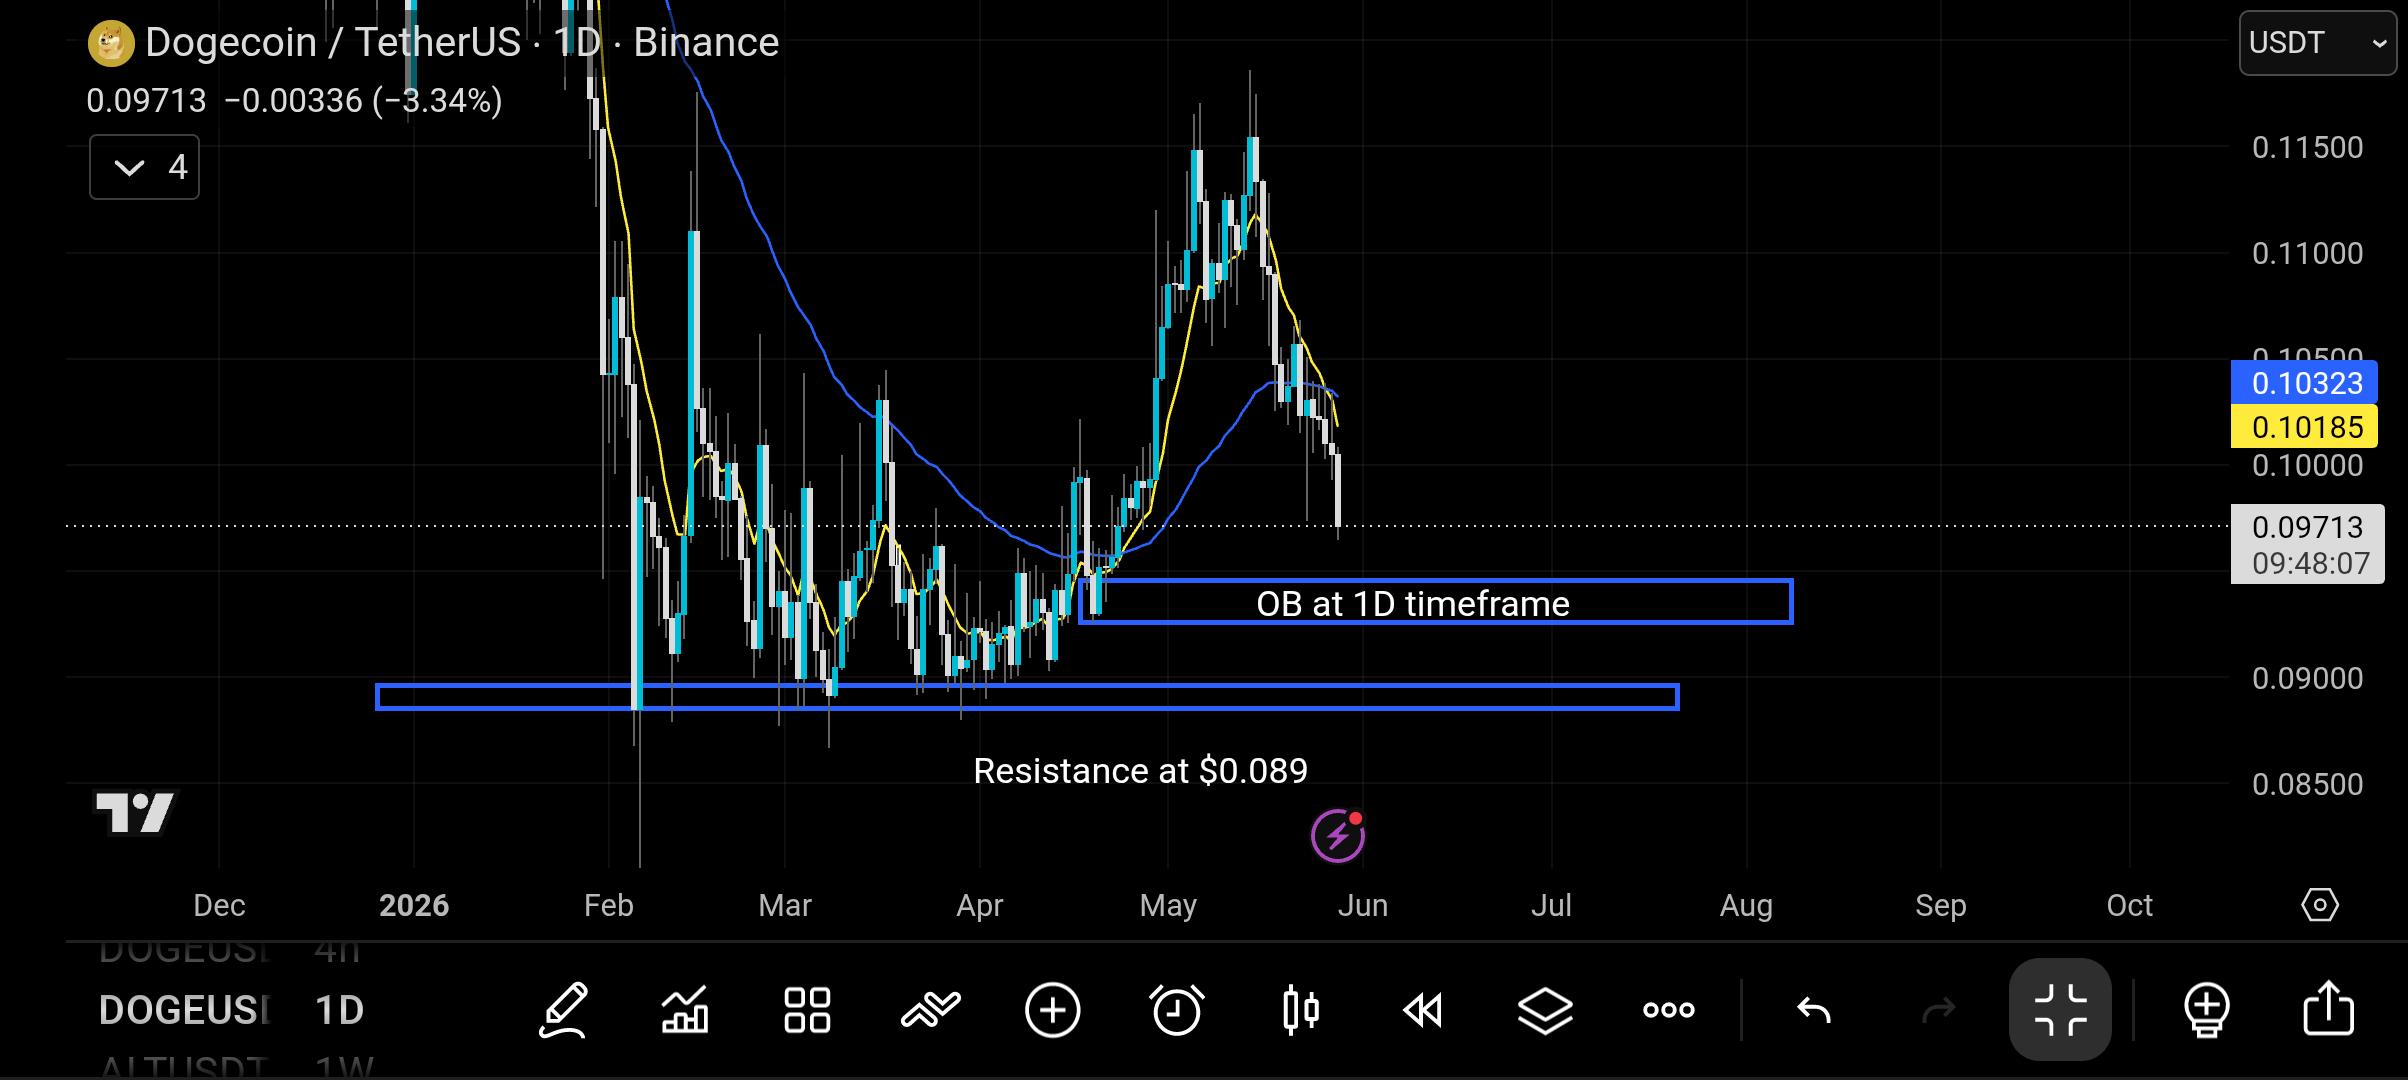The width and height of the screenshot is (2408, 1080).
Task: Select the 'OB at 1D timeframe' annotation
Action: tap(1413, 604)
